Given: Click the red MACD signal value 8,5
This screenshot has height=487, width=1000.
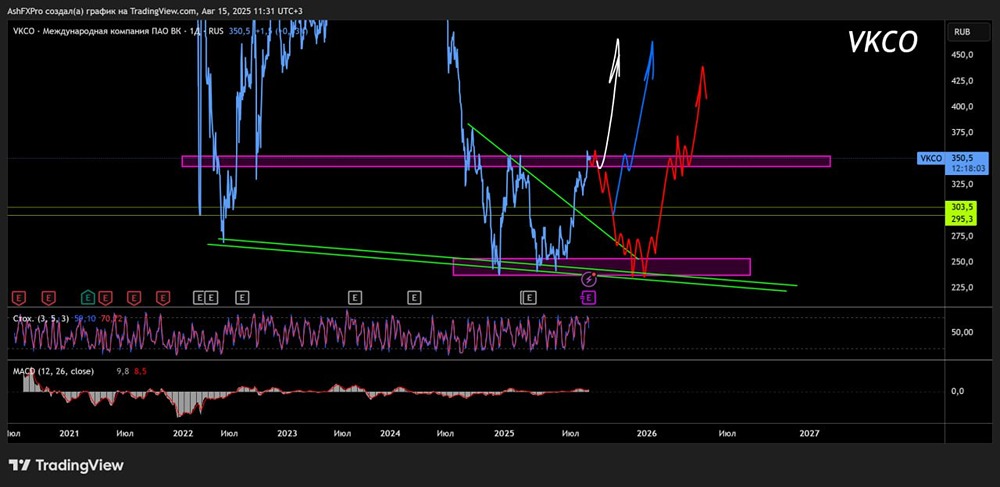Looking at the screenshot, I should click(140, 371).
